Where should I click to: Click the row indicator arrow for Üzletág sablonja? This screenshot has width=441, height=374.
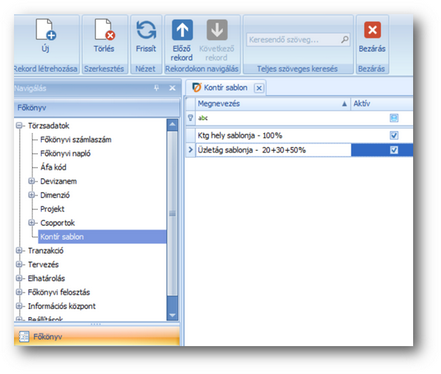(x=190, y=150)
